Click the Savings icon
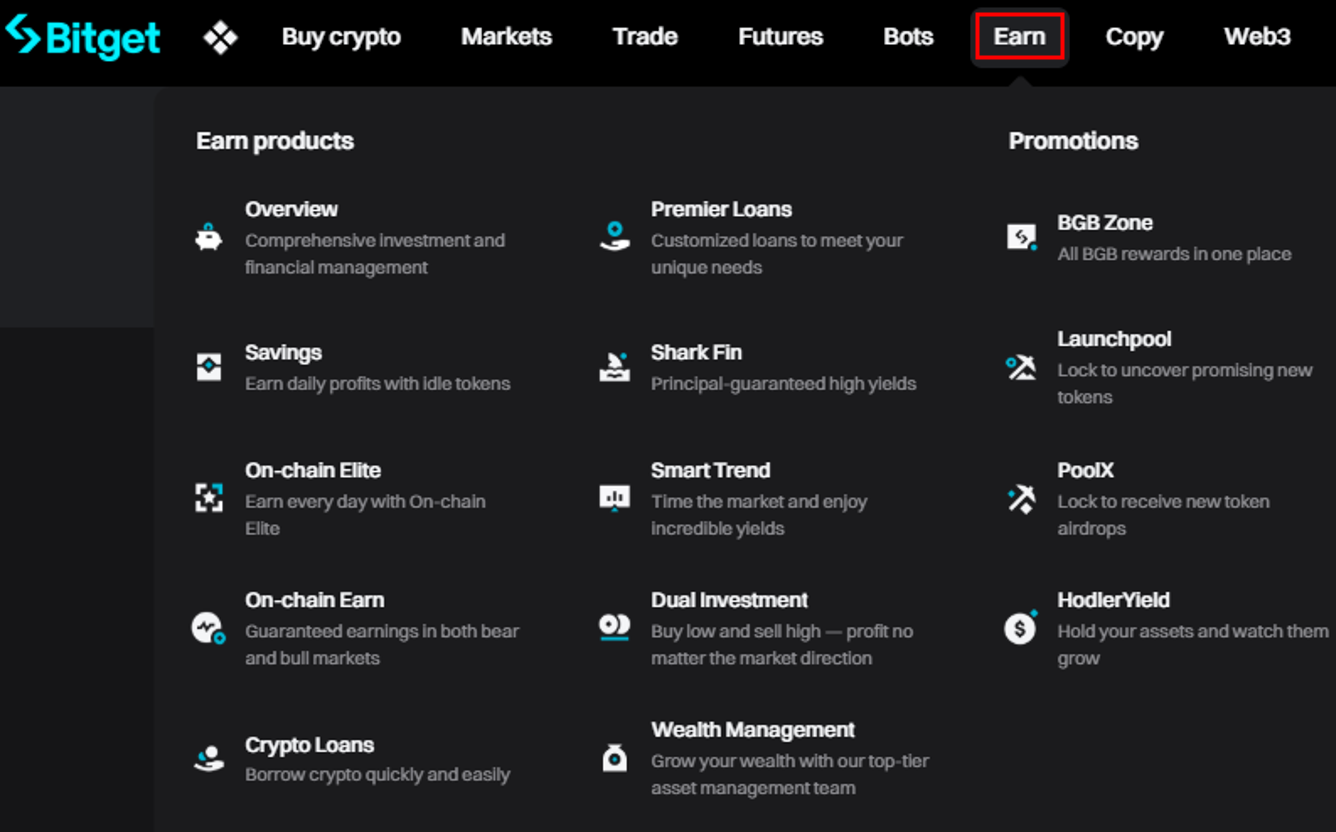The image size is (1336, 832). 209,367
